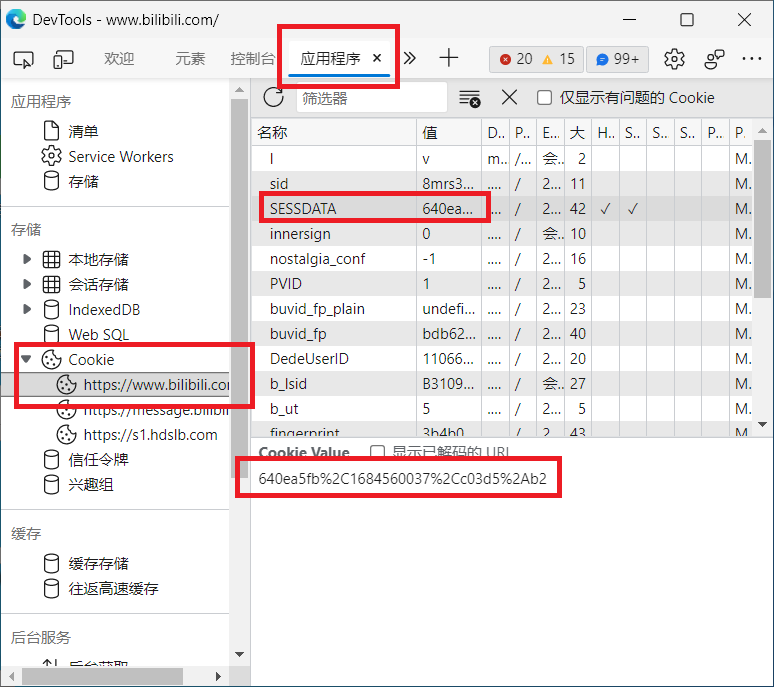Select the DedeUserID cookie row
Image resolution: width=774 pixels, height=687 pixels.
pyautogui.click(x=502, y=359)
